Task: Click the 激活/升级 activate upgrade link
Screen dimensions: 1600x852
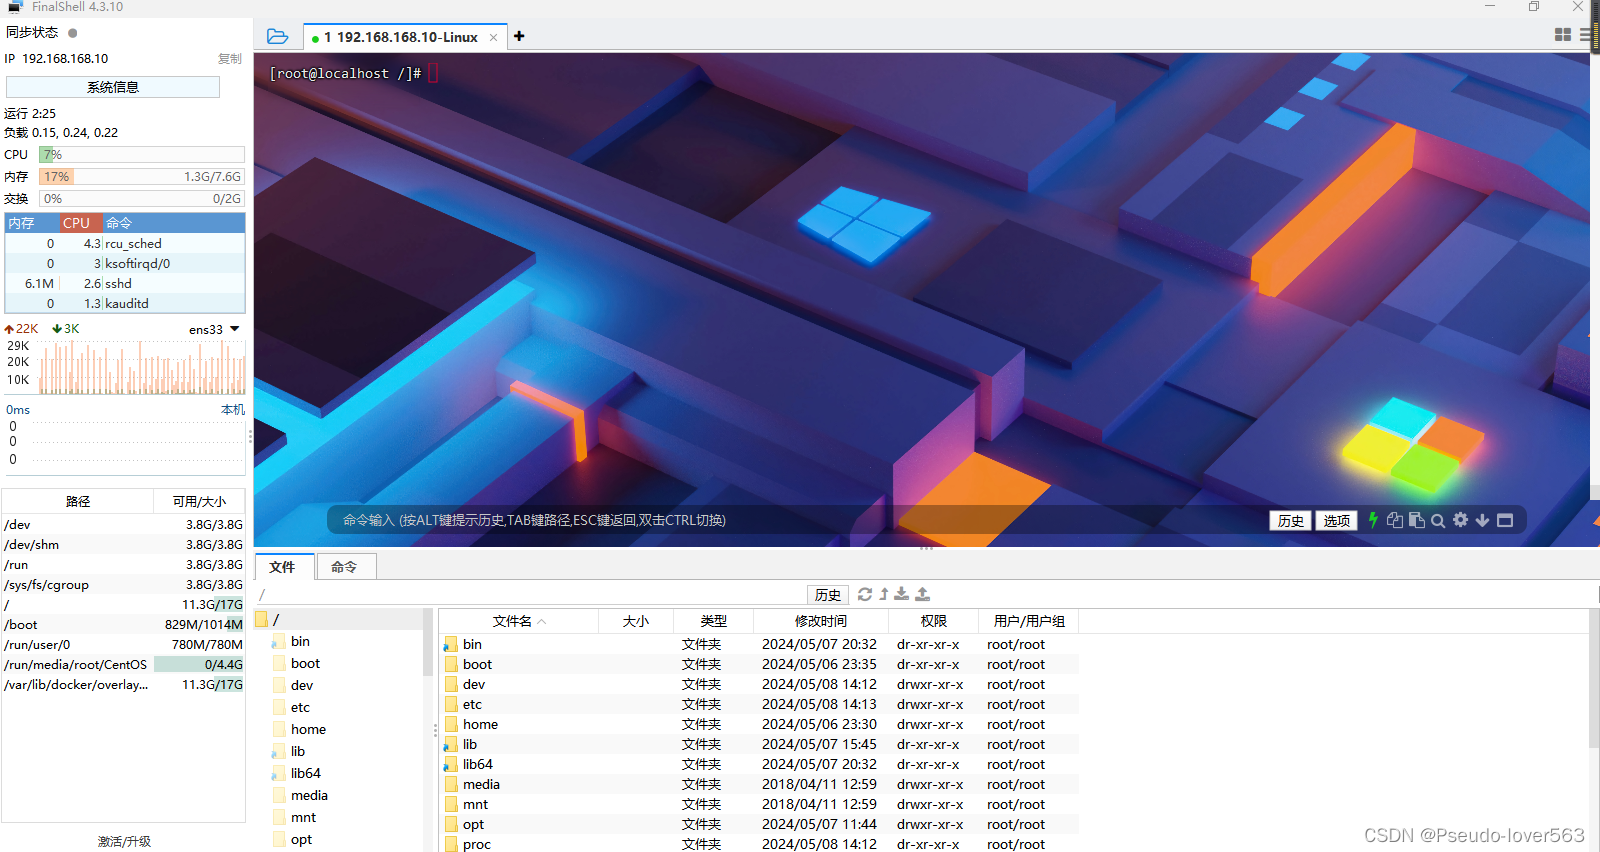Action: (x=124, y=841)
